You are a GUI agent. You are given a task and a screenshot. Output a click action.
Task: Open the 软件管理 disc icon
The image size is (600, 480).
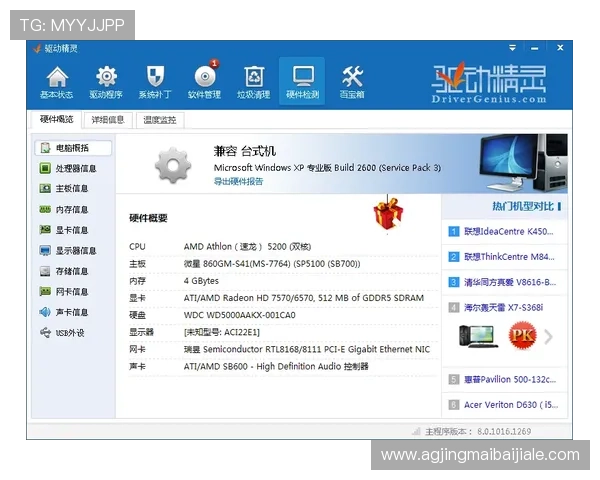pos(204,82)
